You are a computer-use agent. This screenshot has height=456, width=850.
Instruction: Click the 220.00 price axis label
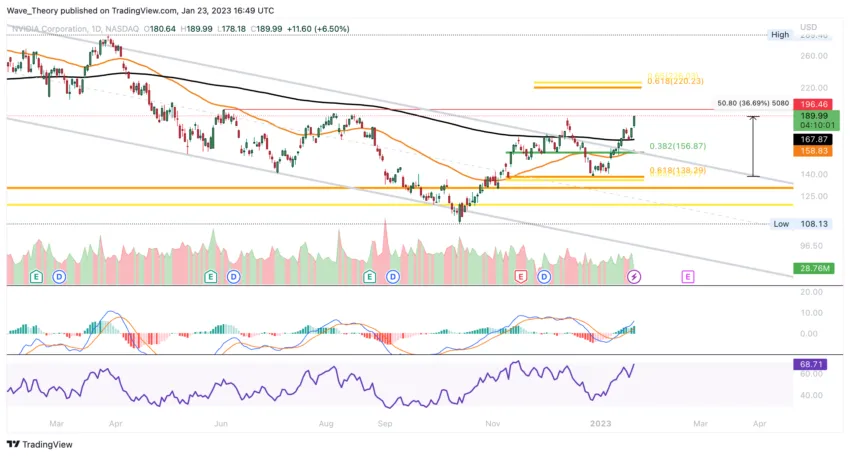[x=814, y=88]
